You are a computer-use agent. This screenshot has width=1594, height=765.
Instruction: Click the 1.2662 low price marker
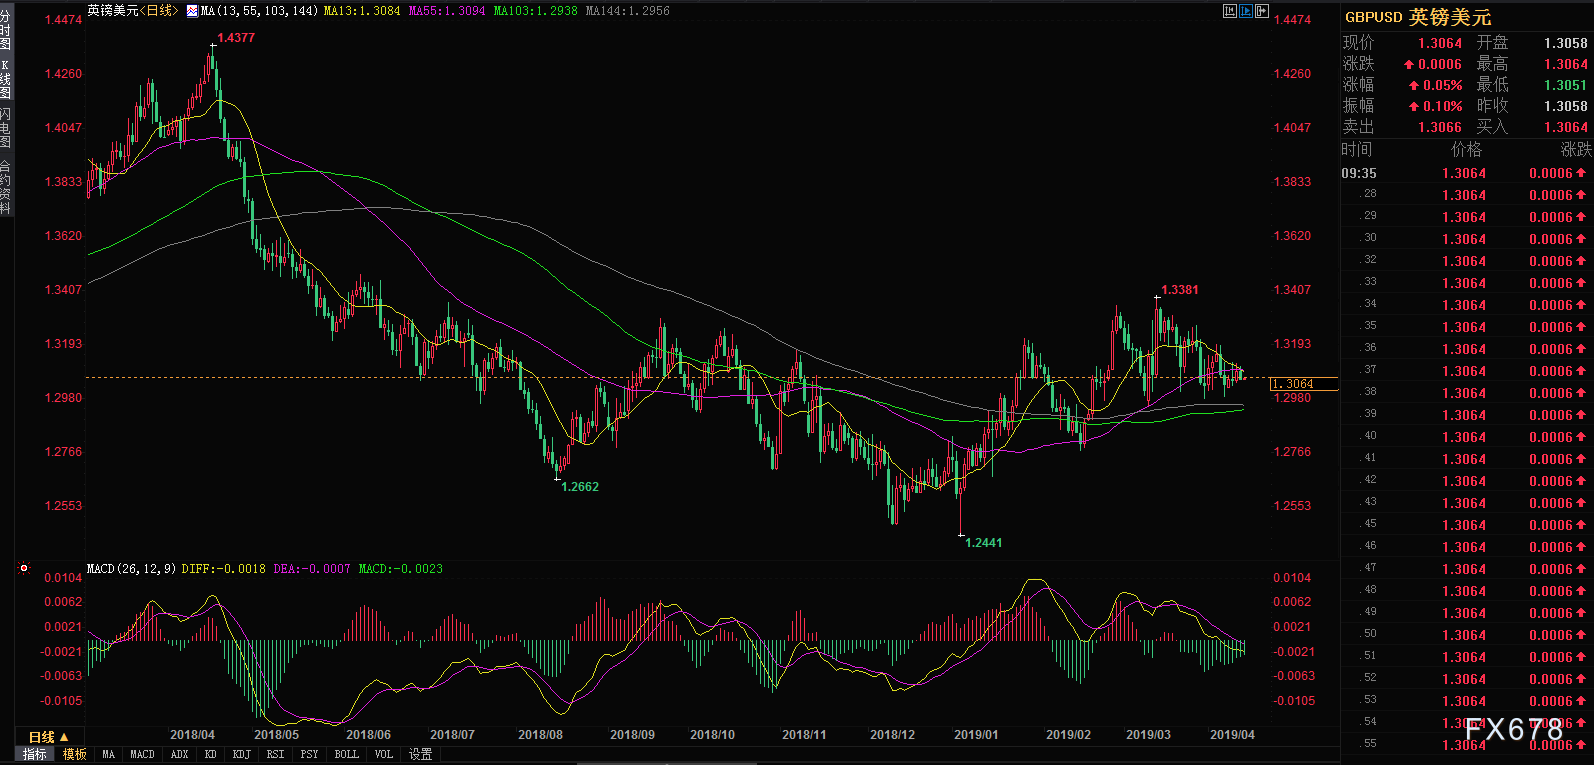click(580, 487)
